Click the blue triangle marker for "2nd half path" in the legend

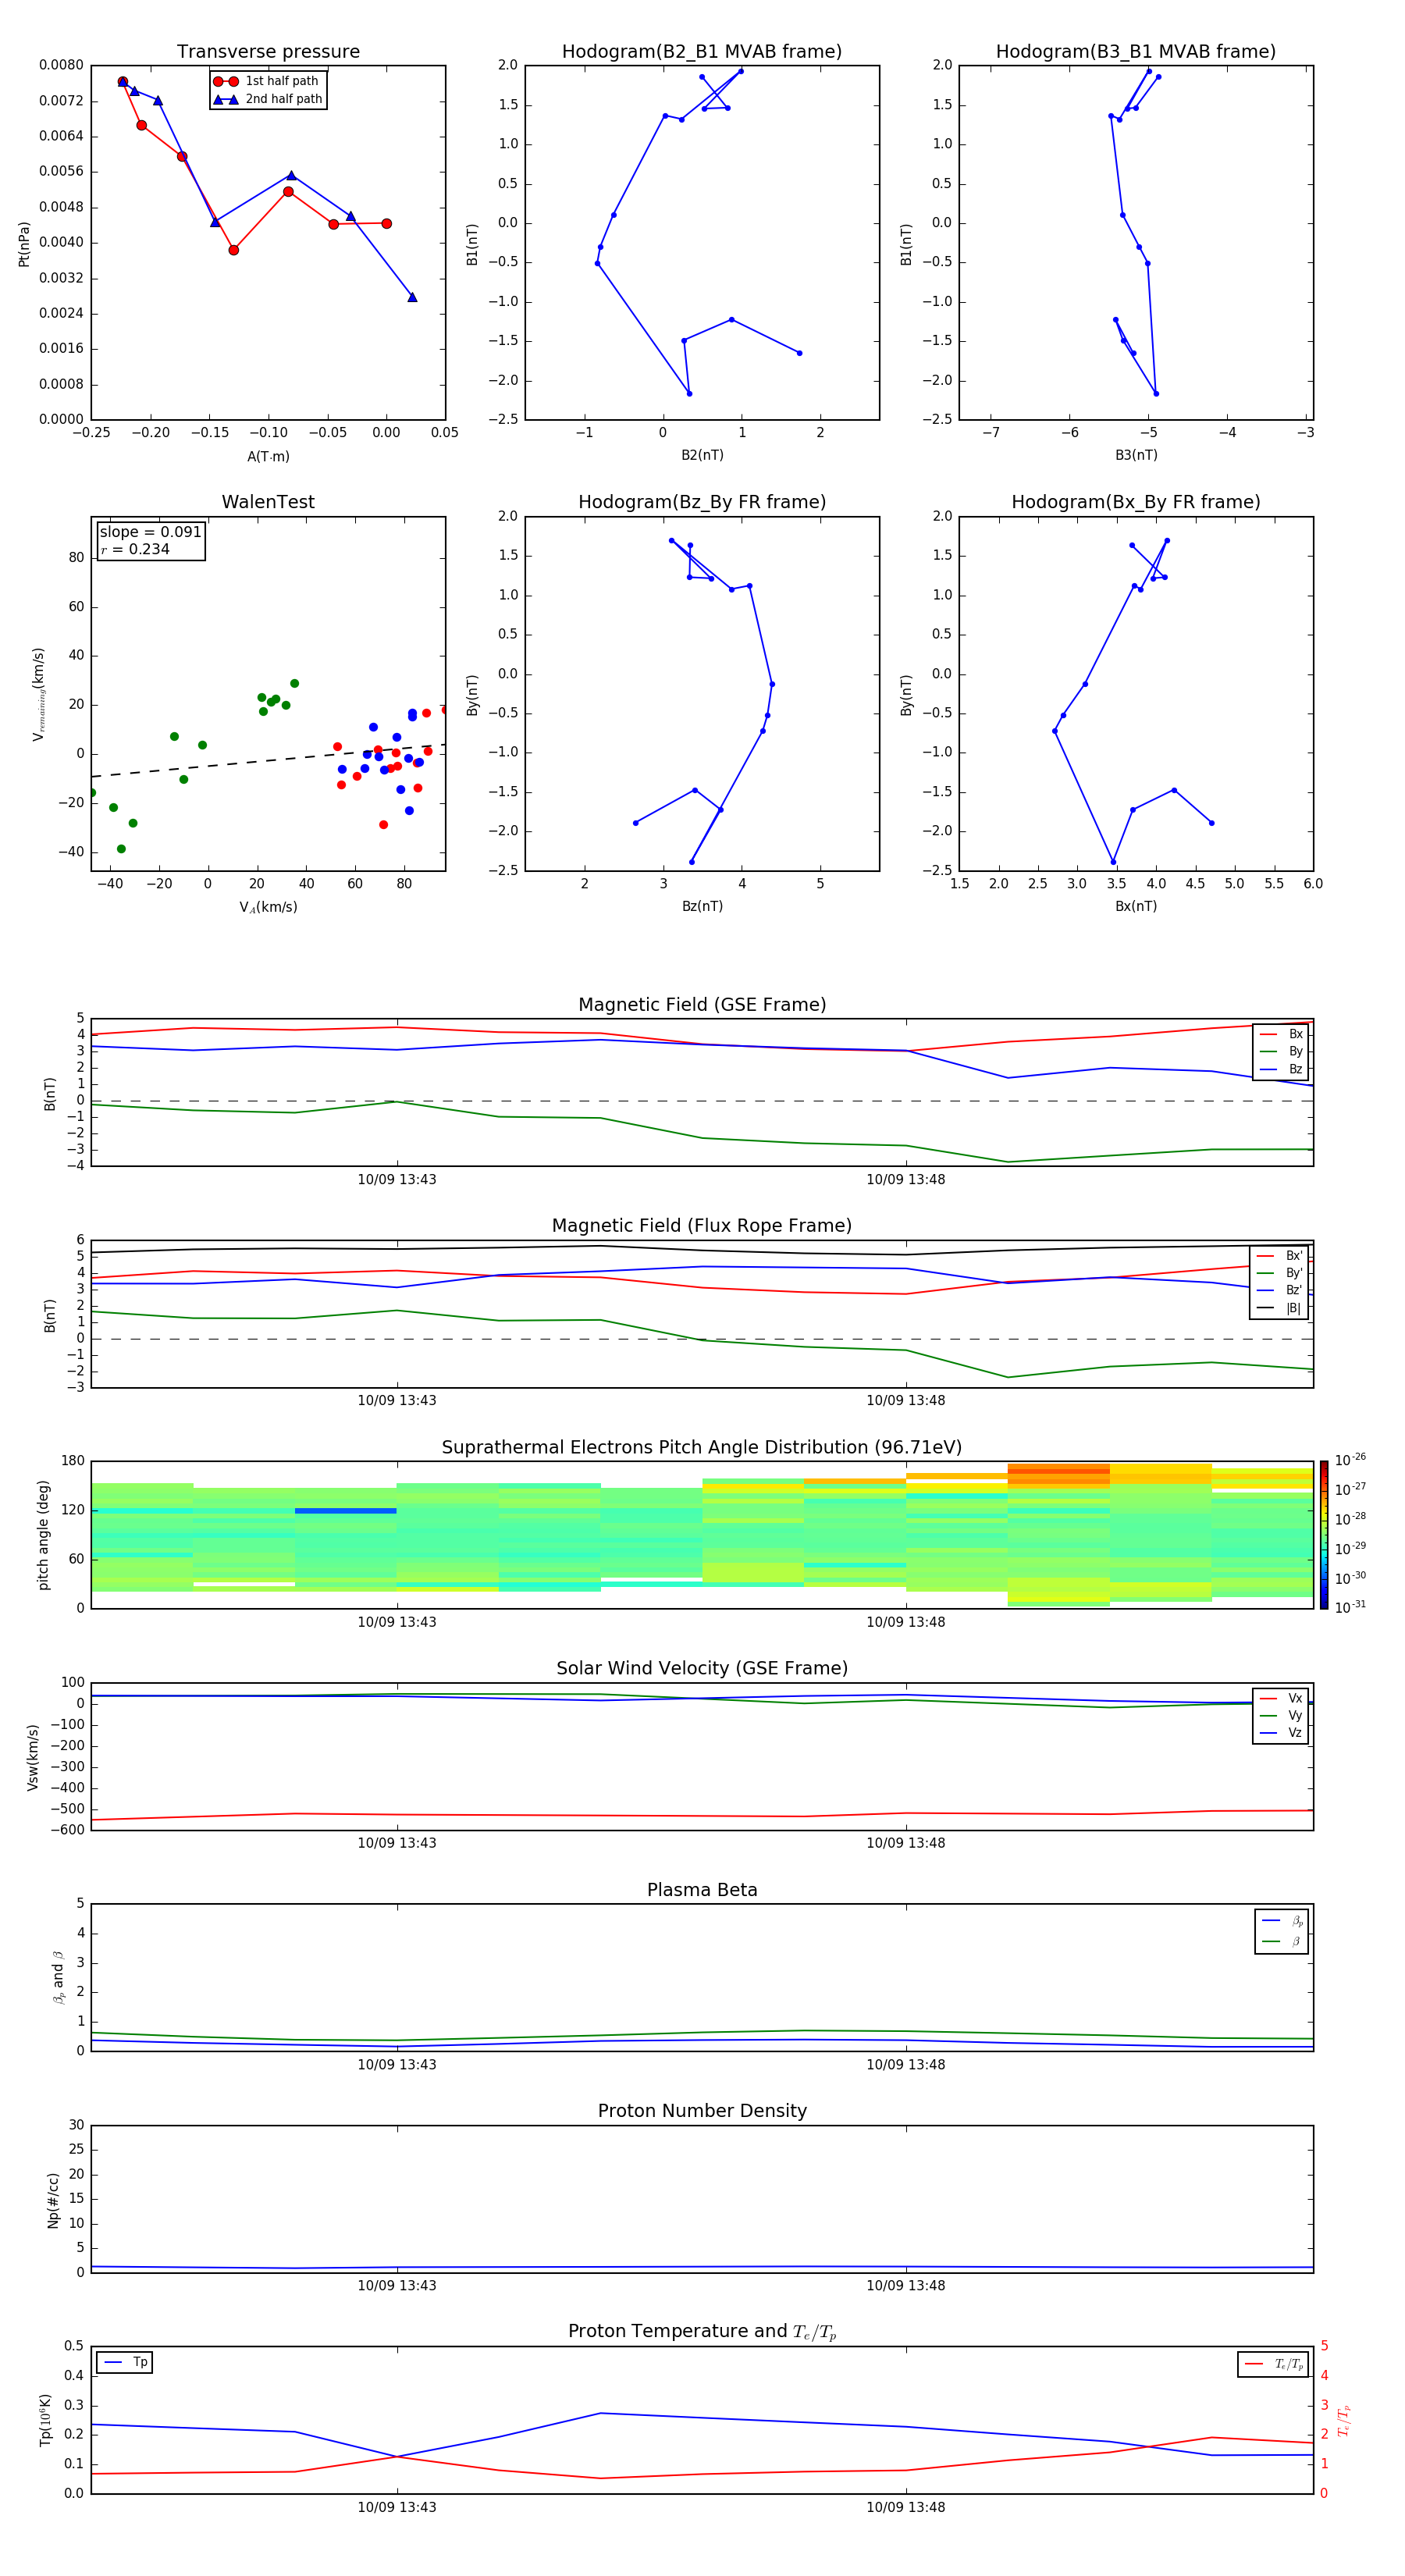[225, 99]
